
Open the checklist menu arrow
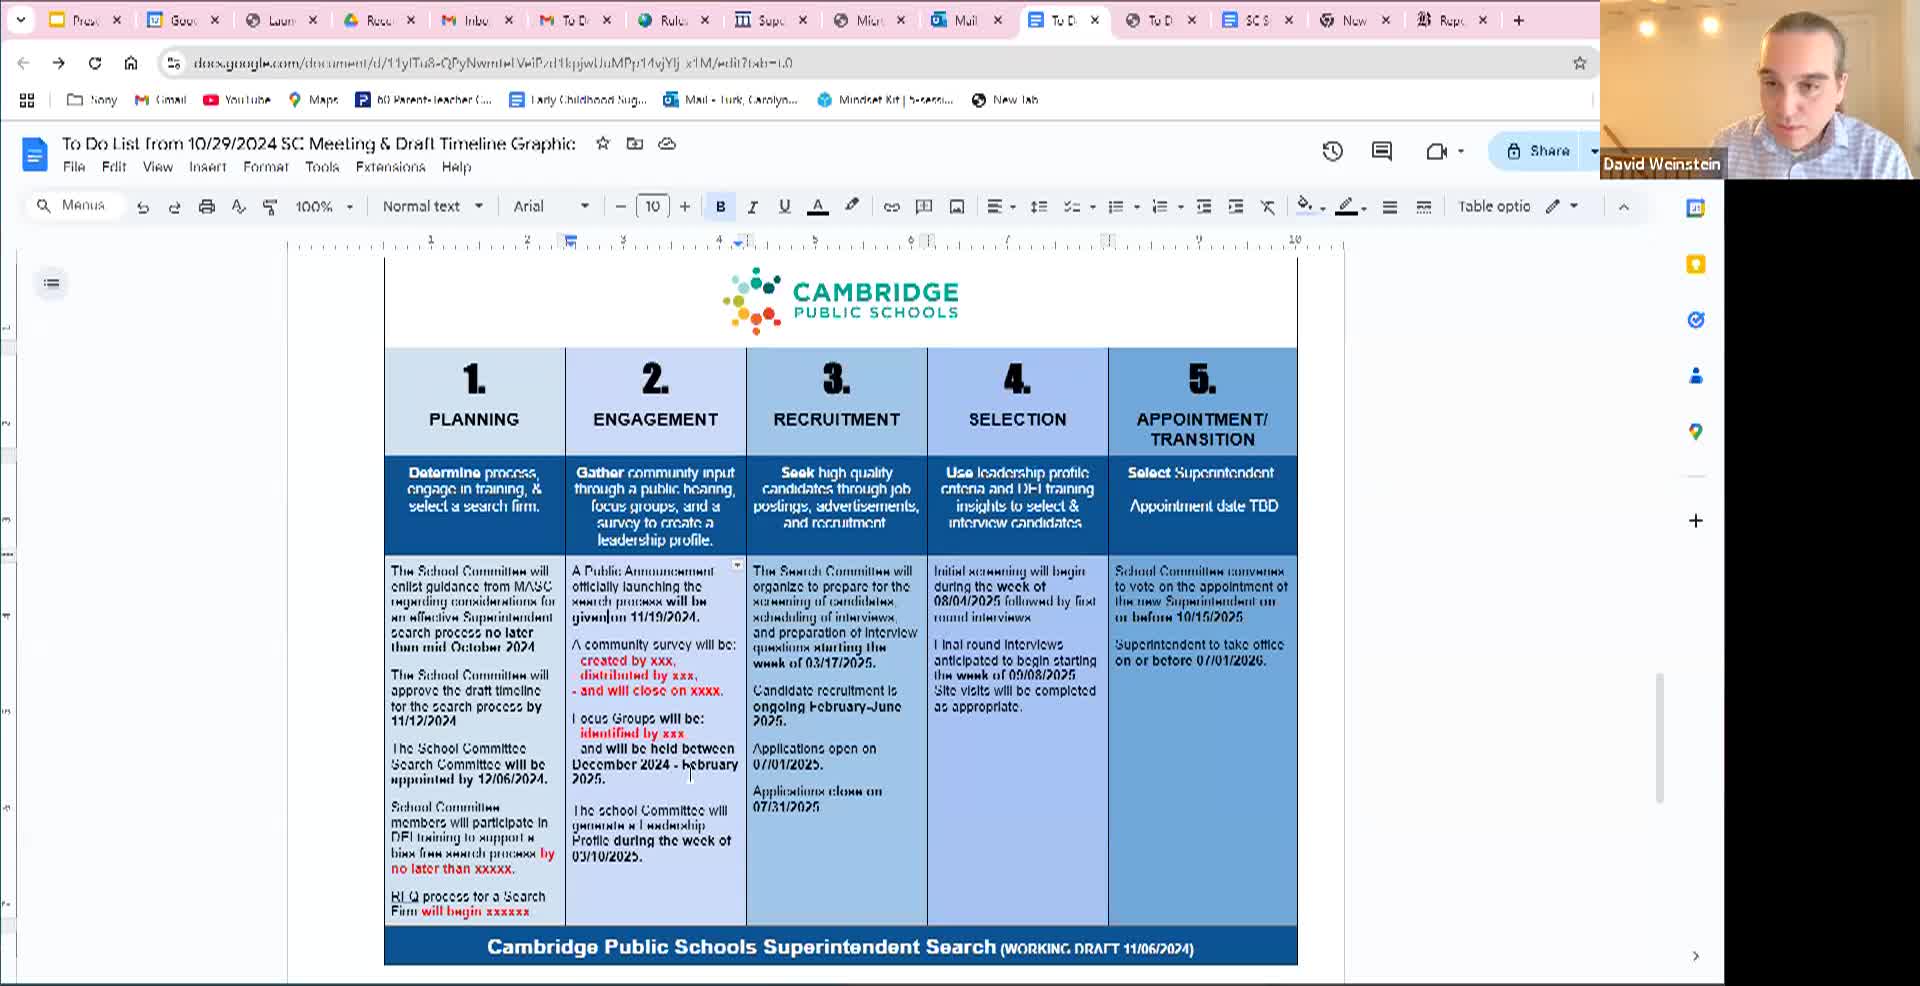coord(1092,207)
